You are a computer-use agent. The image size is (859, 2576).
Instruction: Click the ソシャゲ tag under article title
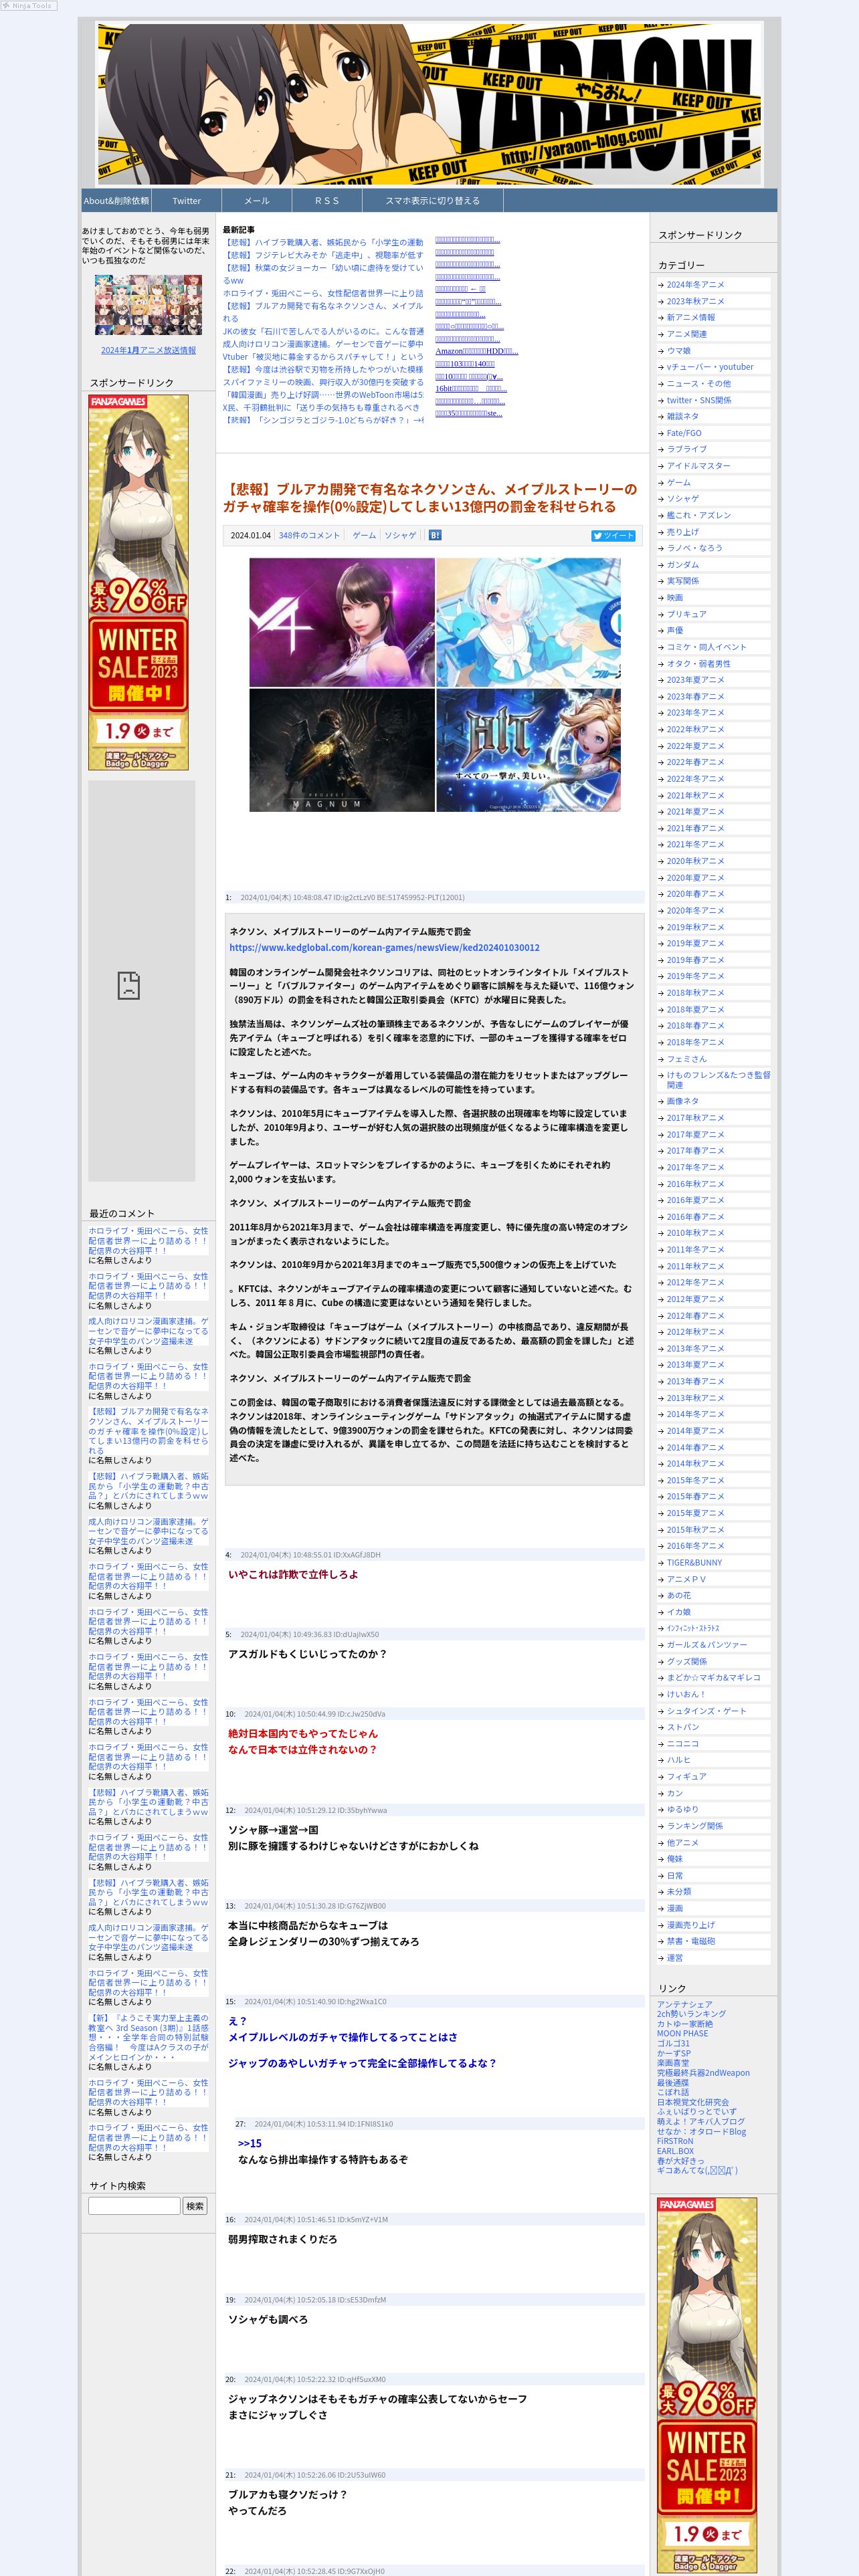[400, 535]
